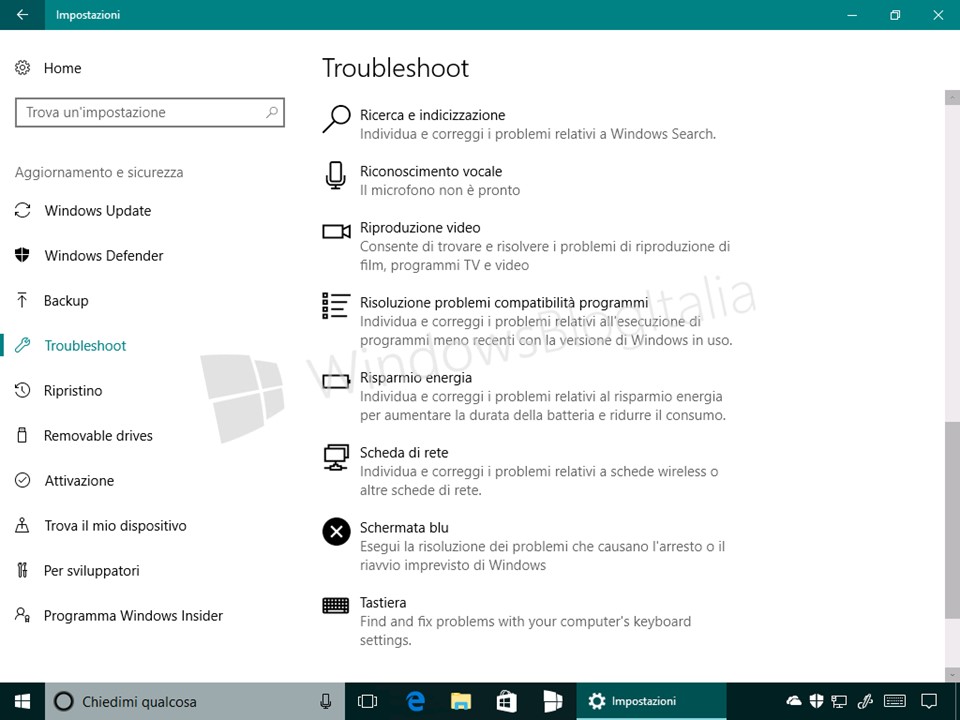Click the Riproduzione video camera icon
This screenshot has height=720, width=960.
[x=336, y=231]
